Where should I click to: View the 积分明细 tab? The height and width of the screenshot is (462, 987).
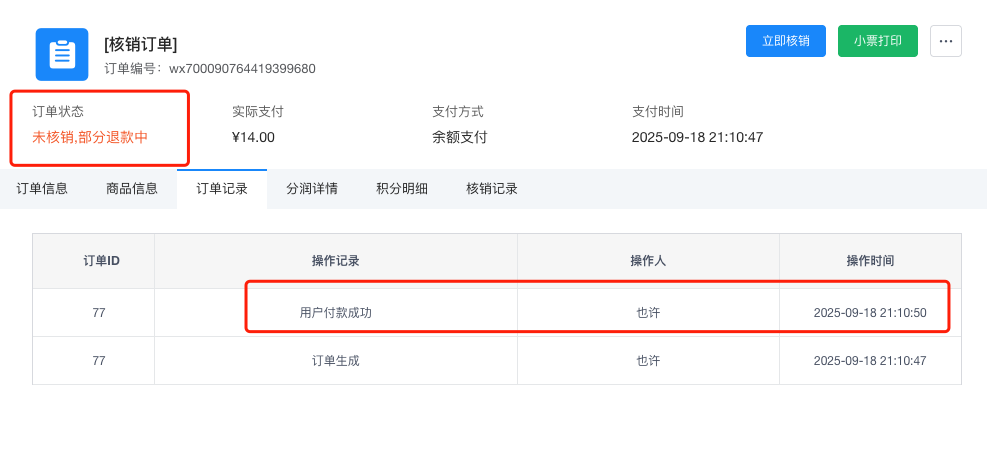pos(402,188)
